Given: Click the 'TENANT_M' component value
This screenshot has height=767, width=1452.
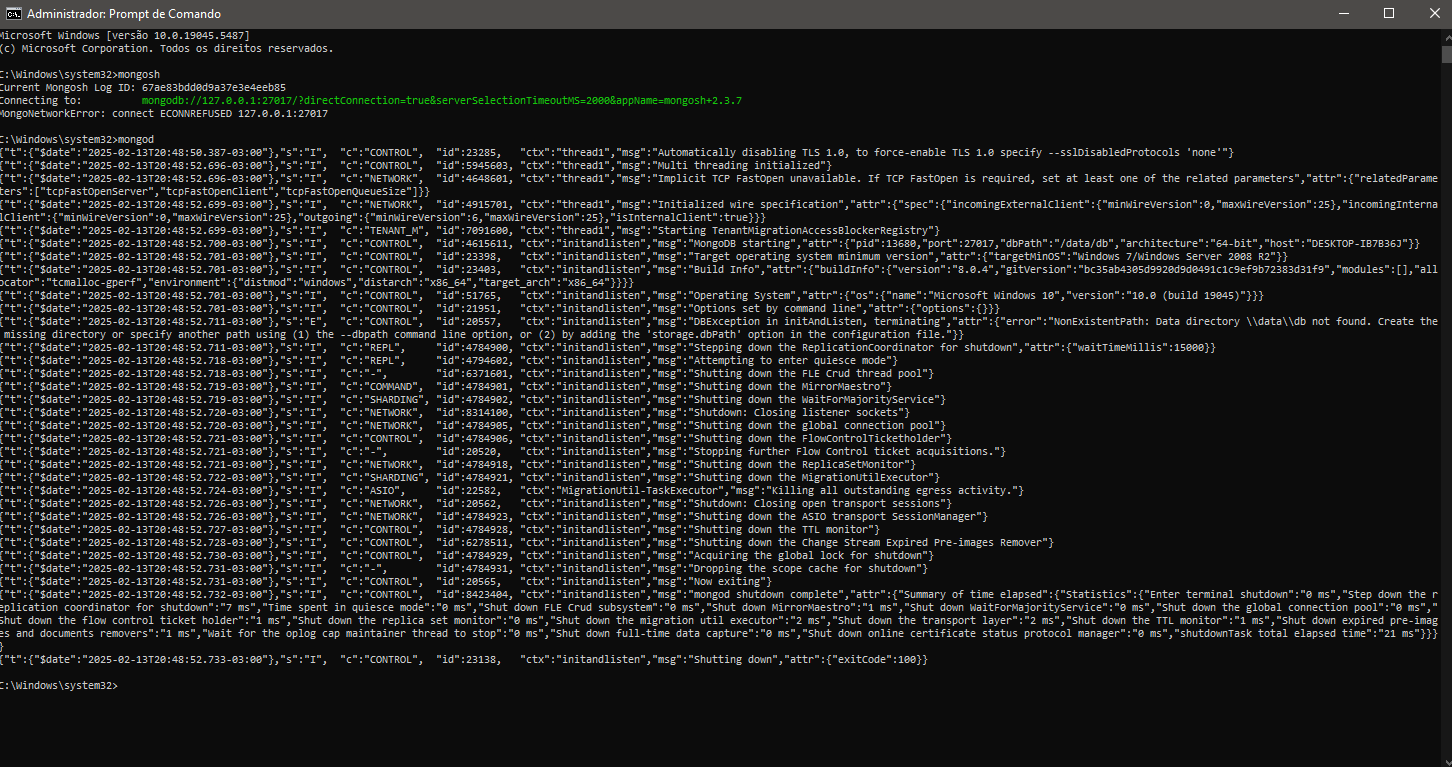Looking at the screenshot, I should 394,231.
